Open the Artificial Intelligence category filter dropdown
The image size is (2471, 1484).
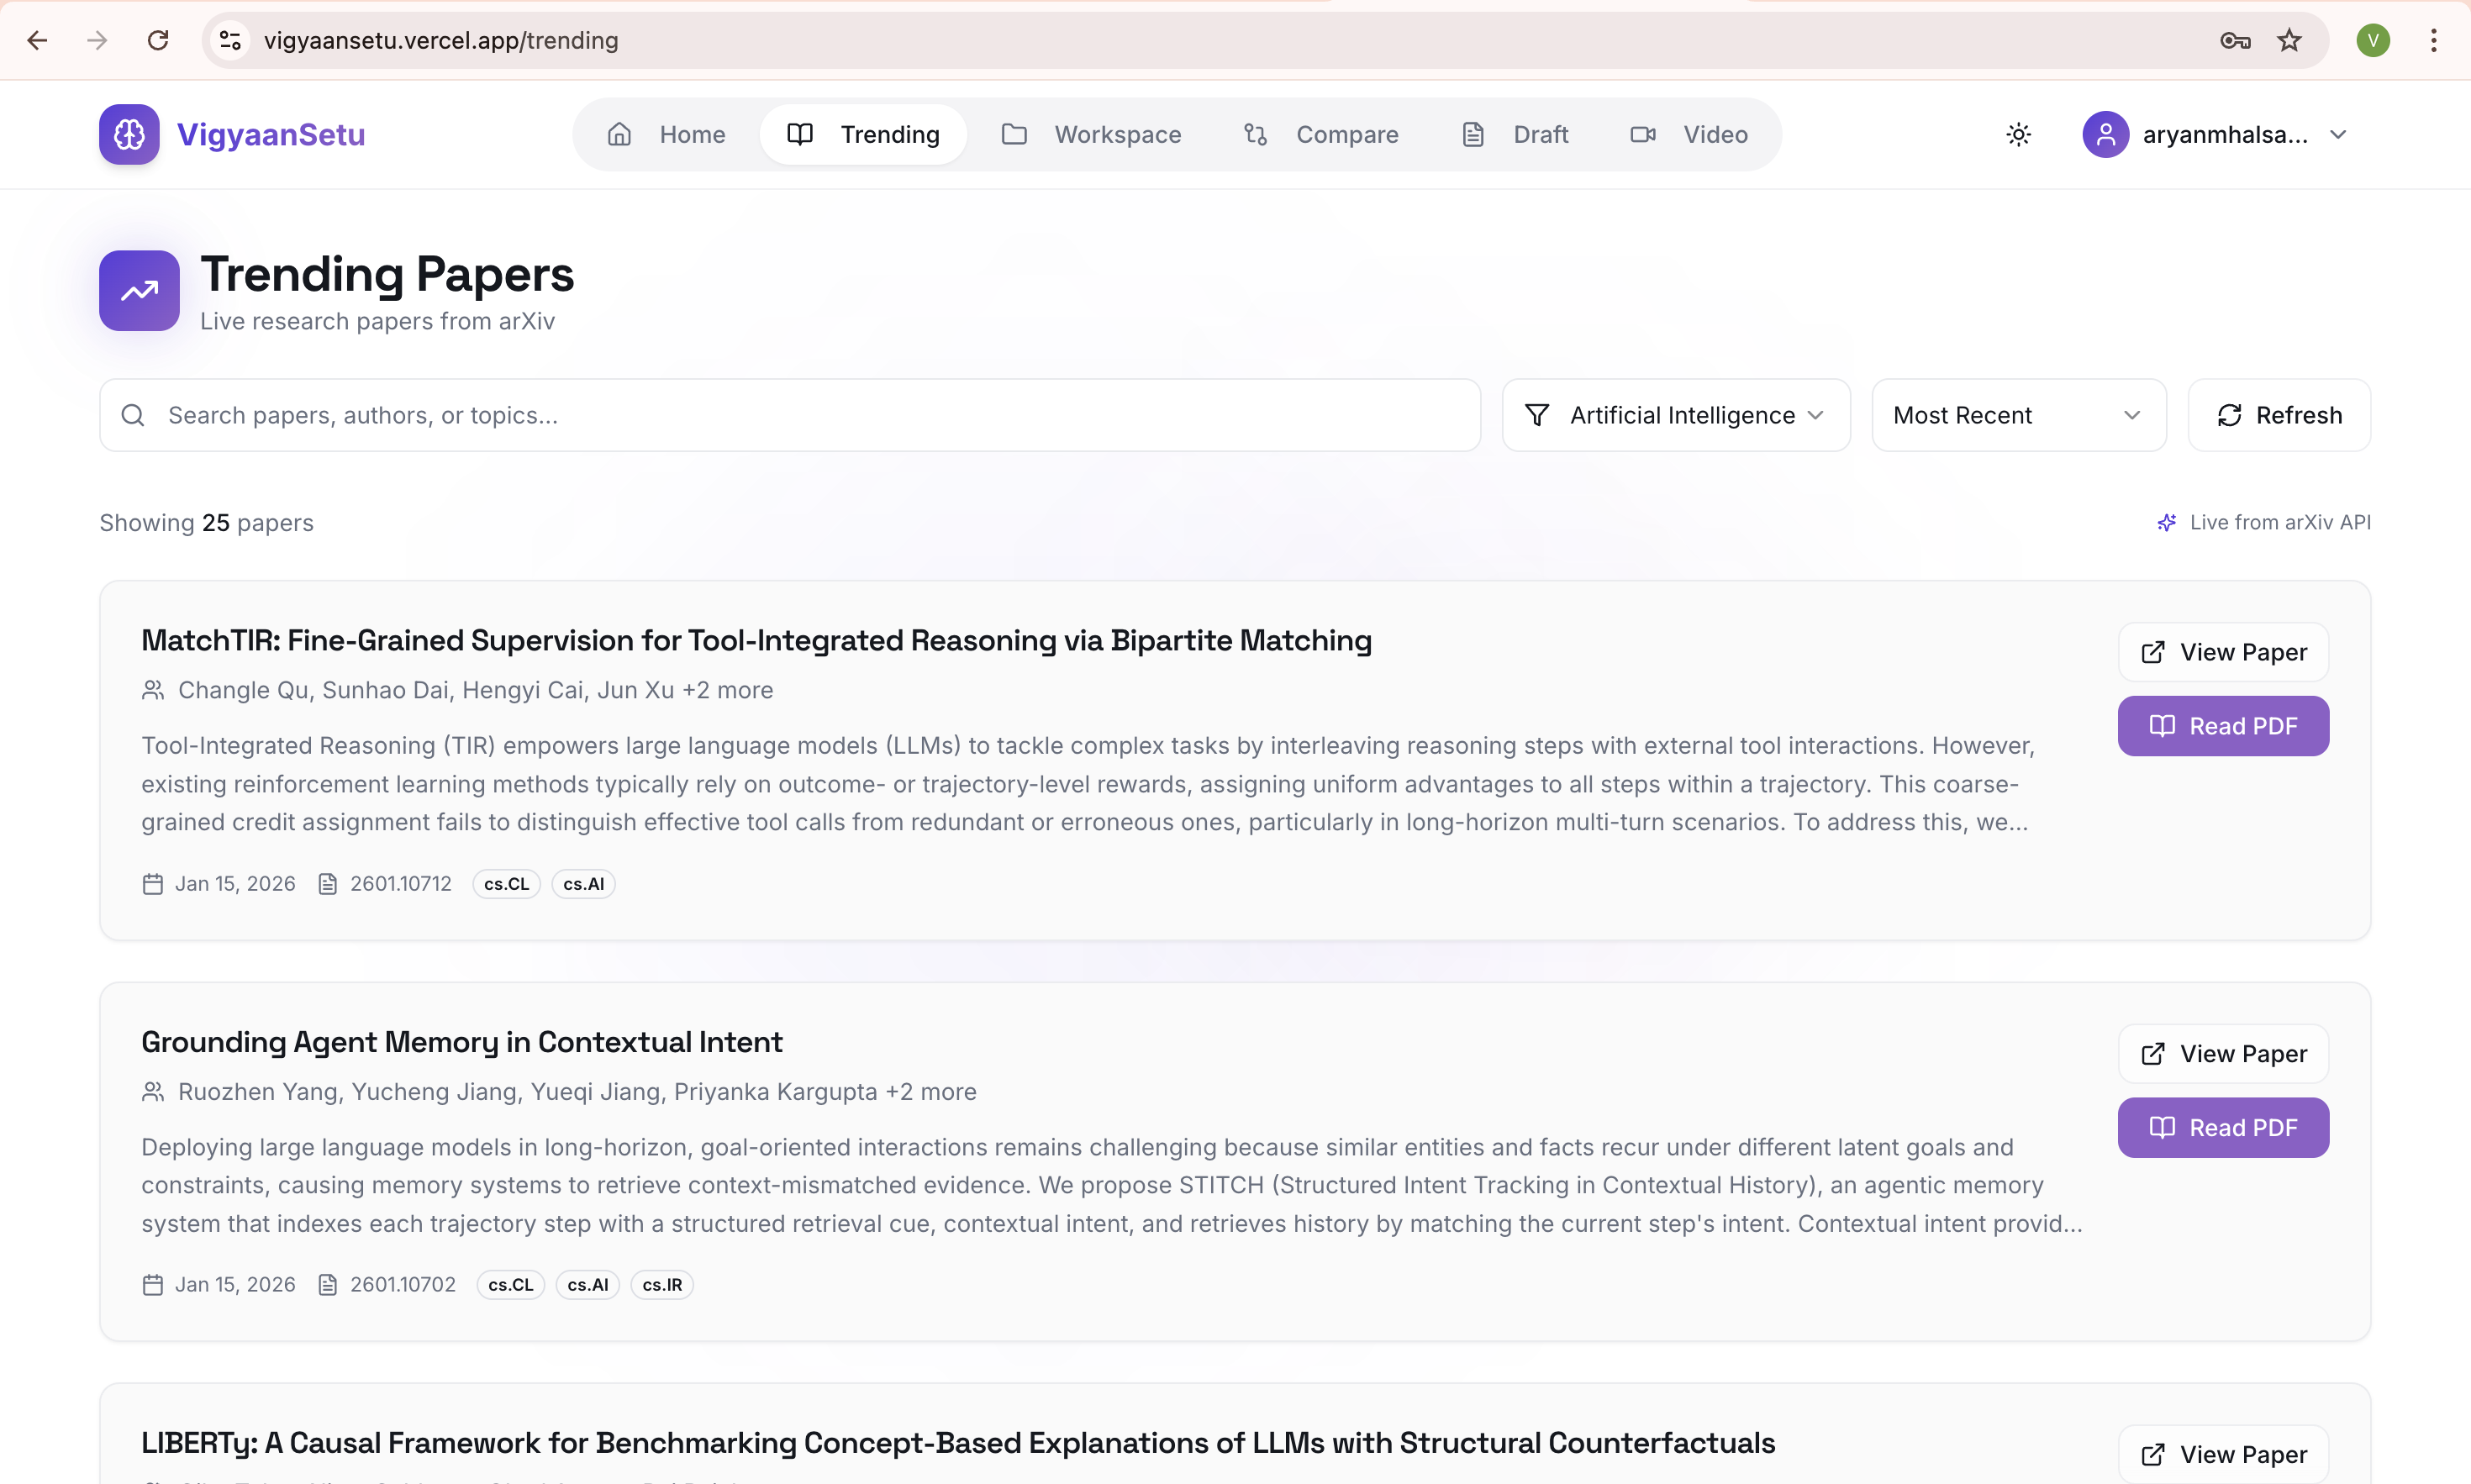(x=1675, y=415)
